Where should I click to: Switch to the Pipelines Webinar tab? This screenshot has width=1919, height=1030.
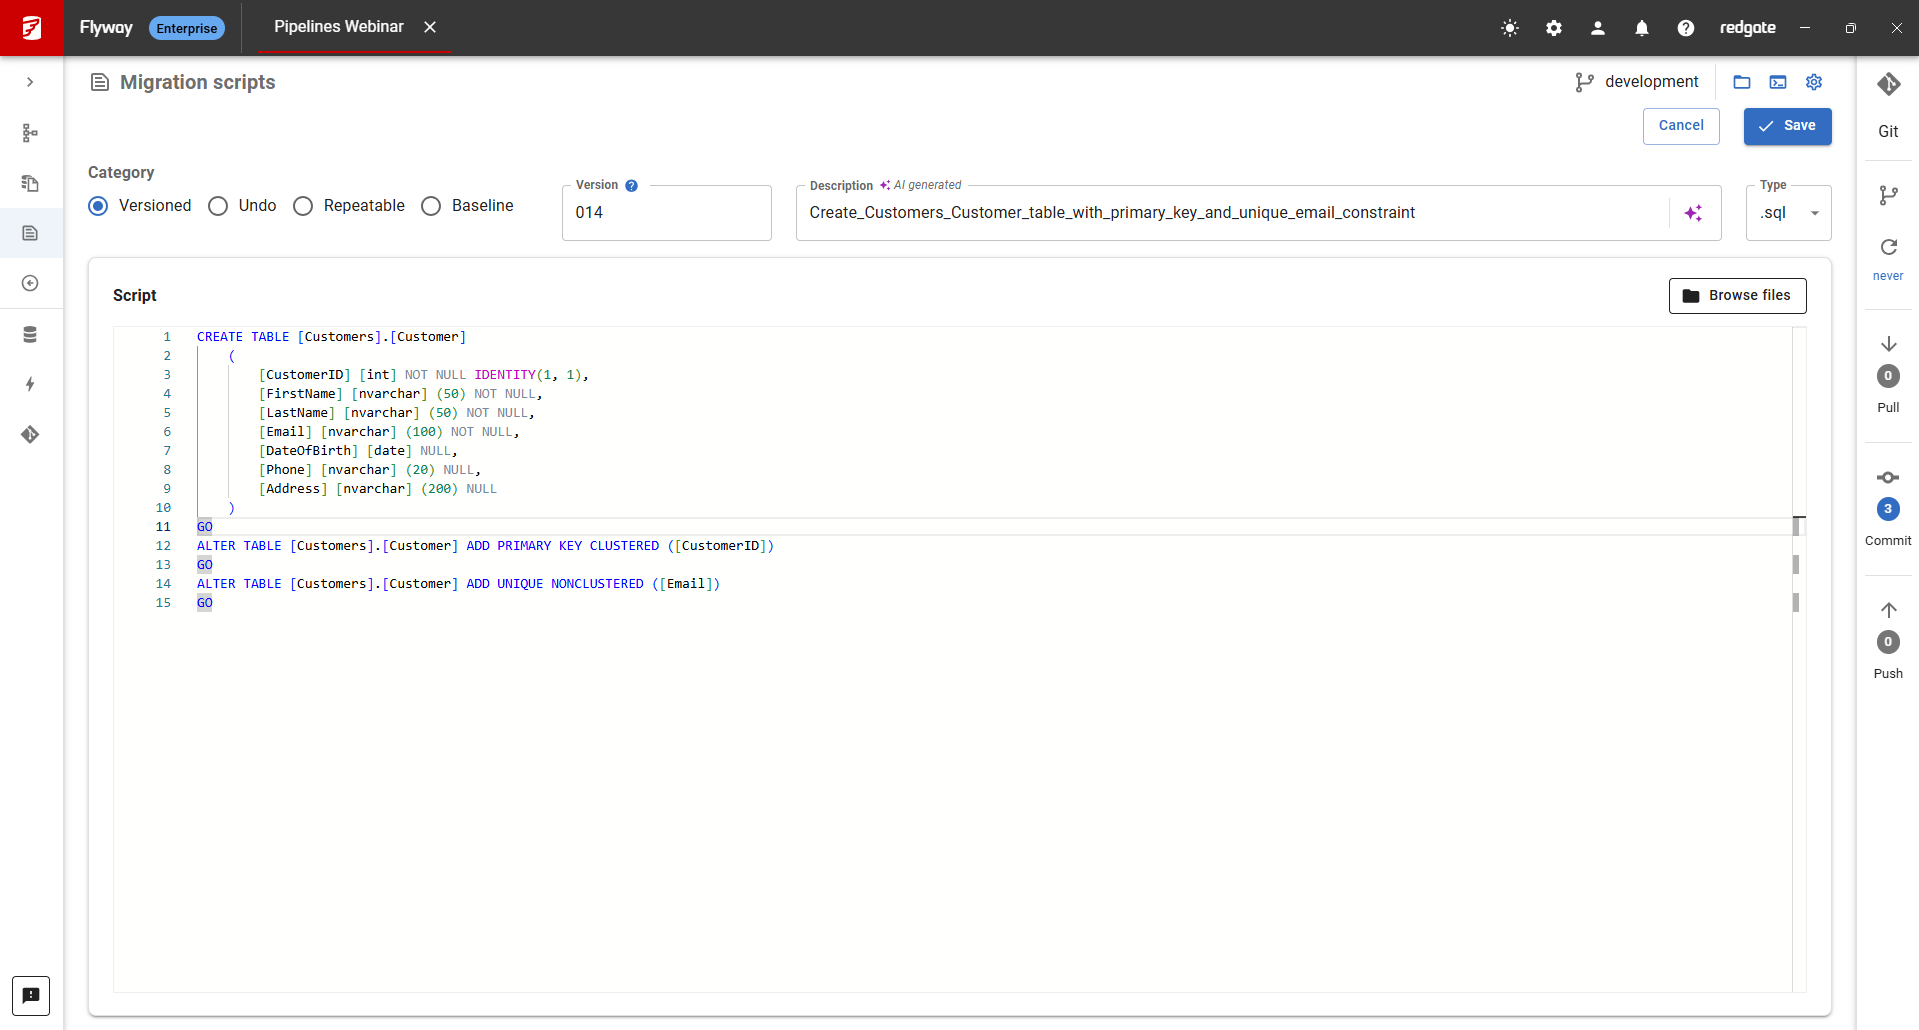[x=339, y=27]
